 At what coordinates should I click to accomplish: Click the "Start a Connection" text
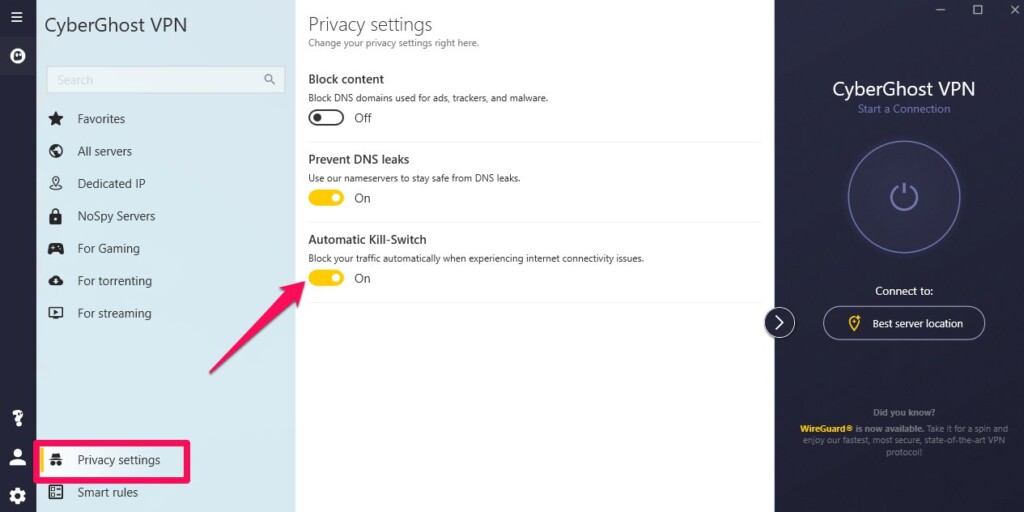coord(904,109)
